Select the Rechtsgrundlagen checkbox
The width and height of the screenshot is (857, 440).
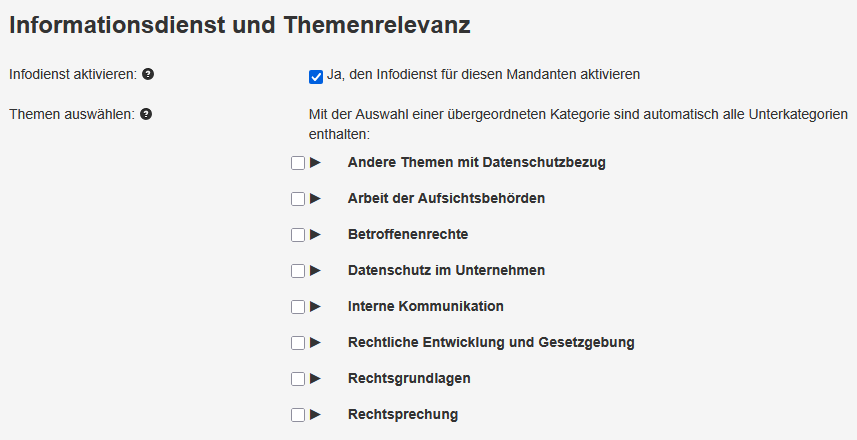pyautogui.click(x=298, y=379)
